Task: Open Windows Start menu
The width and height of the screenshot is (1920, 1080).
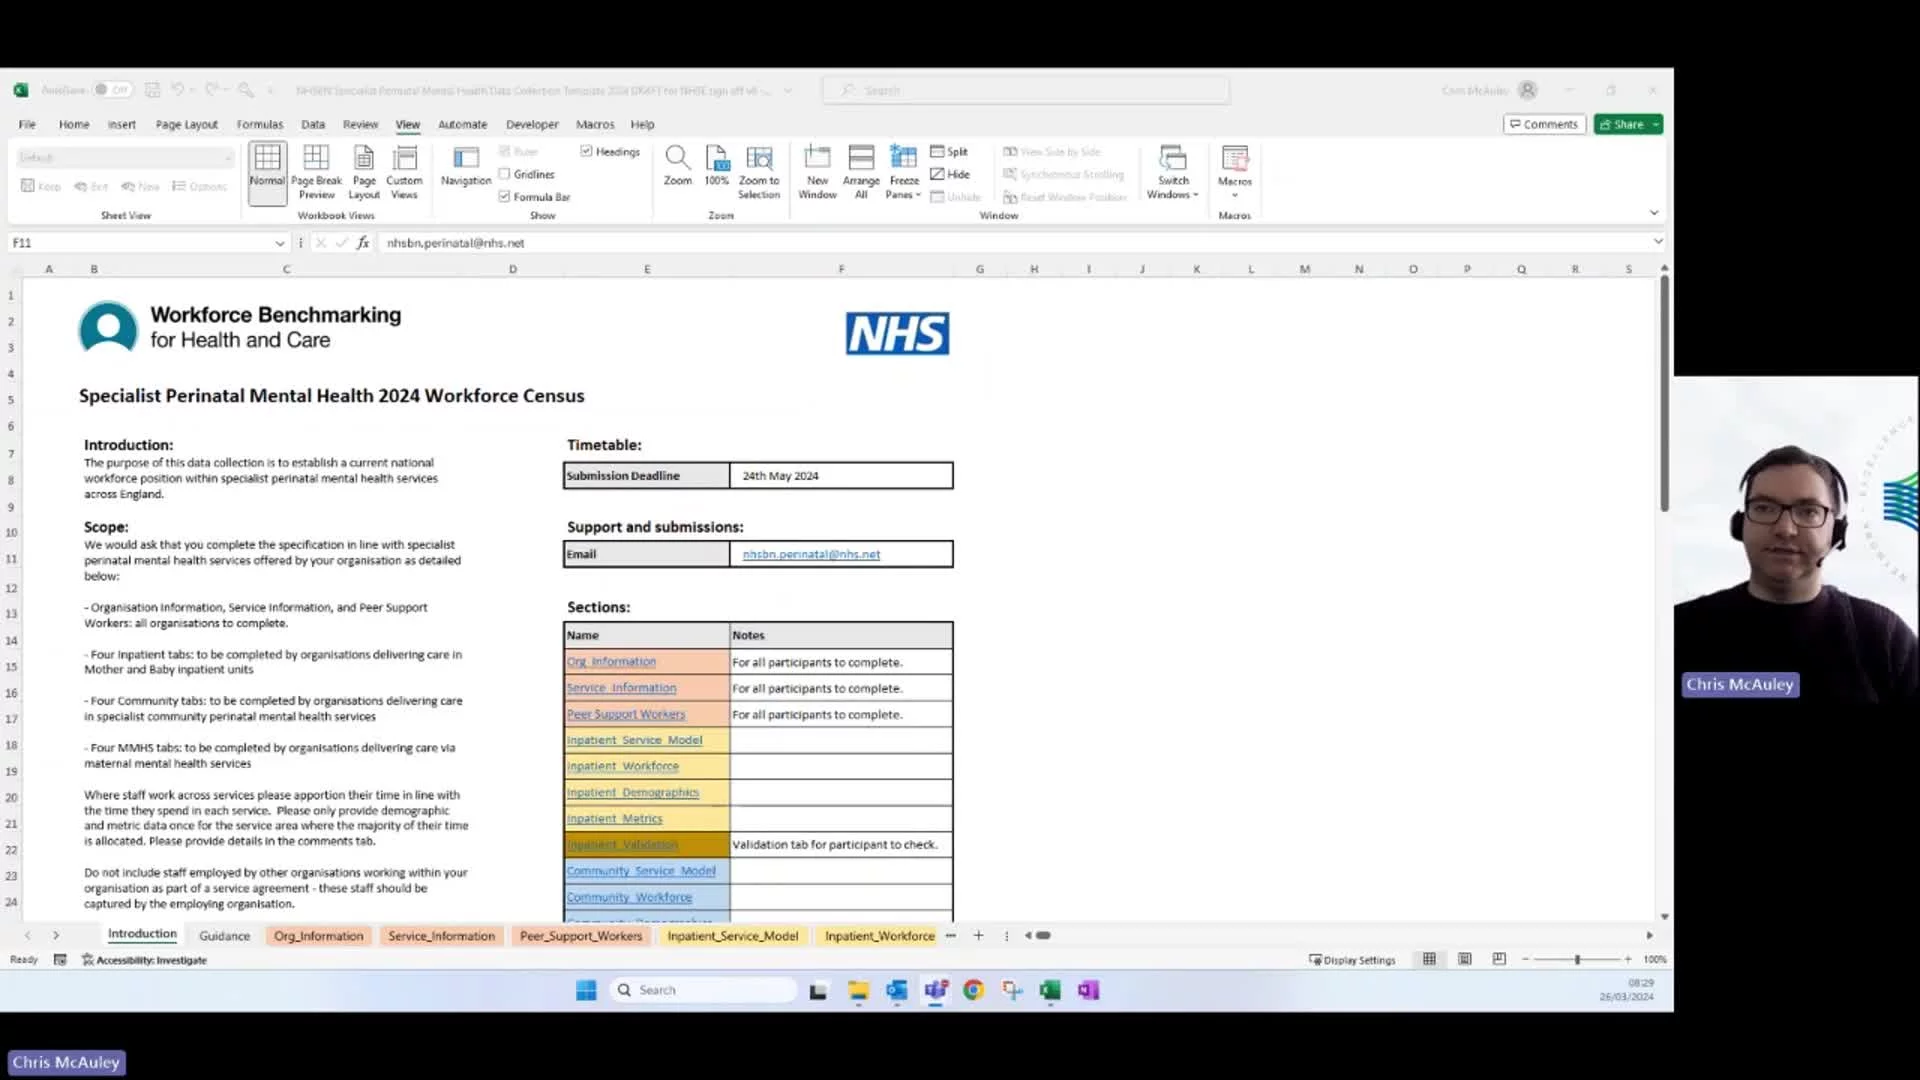Action: [586, 990]
